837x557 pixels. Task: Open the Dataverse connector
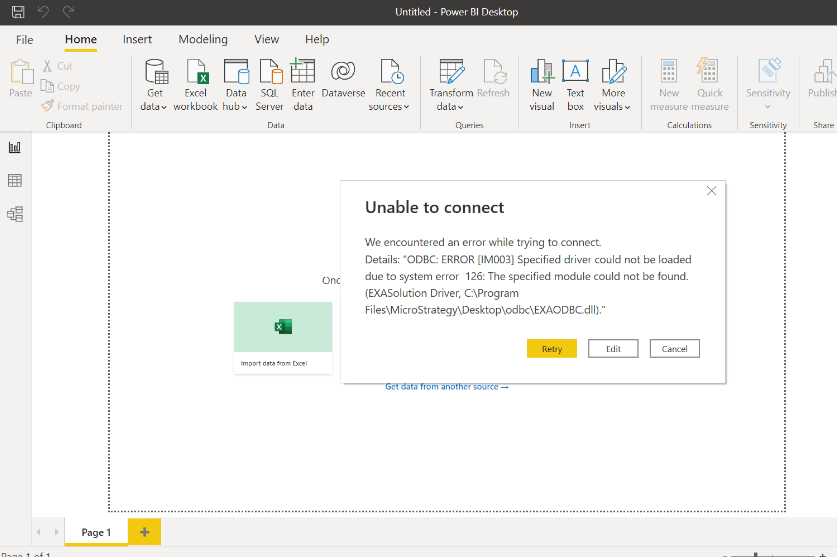tap(343, 79)
